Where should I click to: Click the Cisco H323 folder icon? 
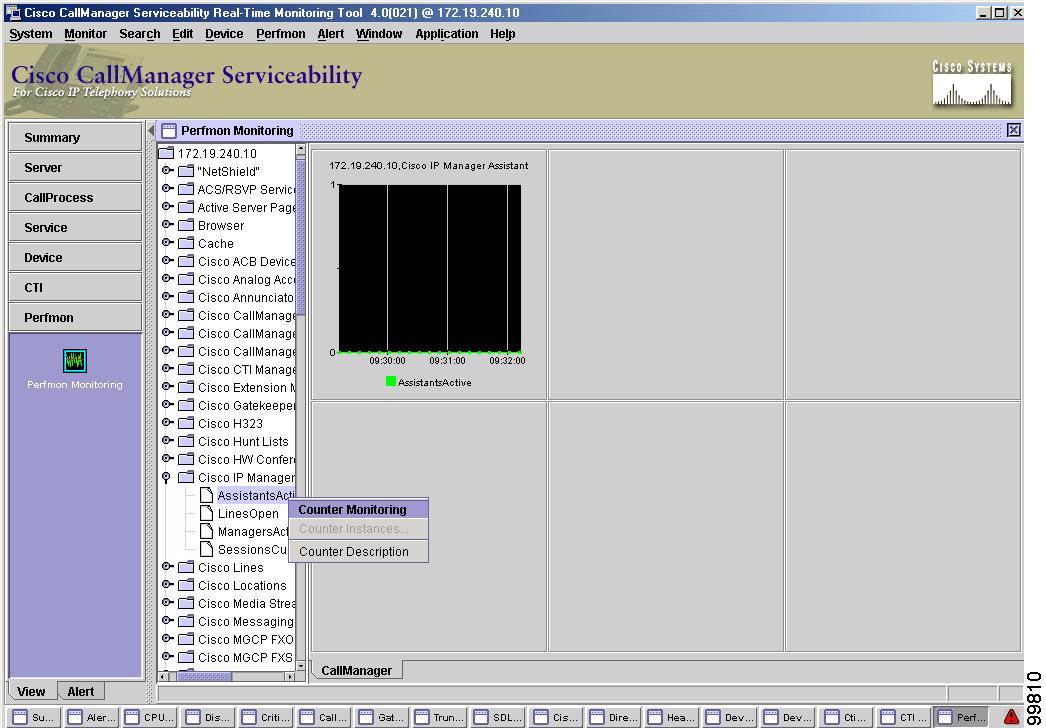tap(186, 424)
